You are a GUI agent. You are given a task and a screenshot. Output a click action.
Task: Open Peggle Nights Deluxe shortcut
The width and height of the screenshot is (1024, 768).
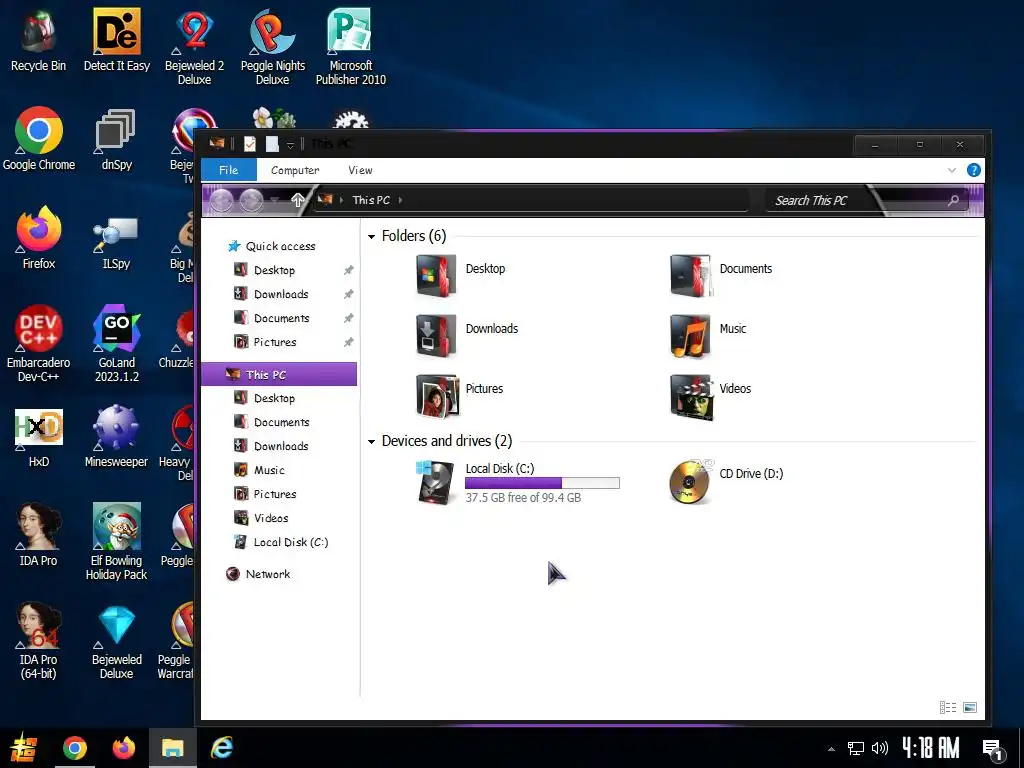click(272, 47)
